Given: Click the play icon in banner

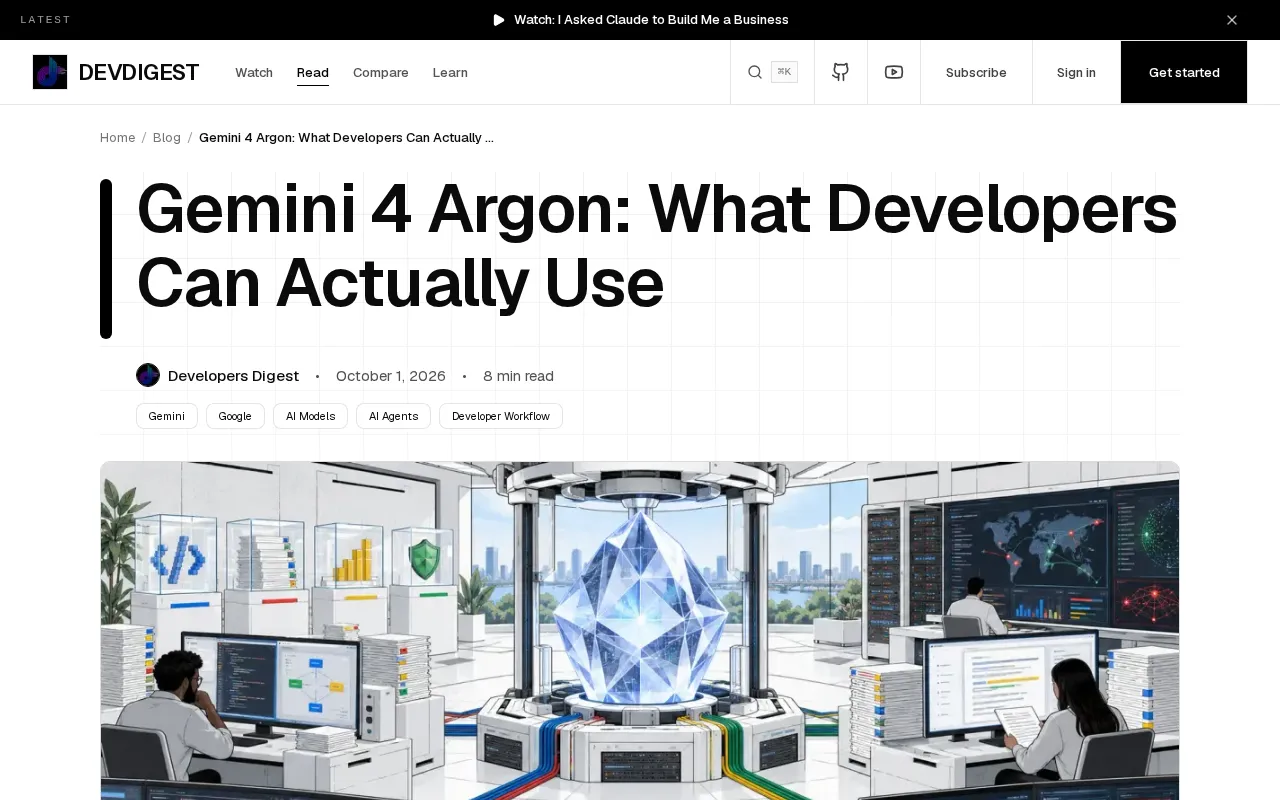Looking at the screenshot, I should (499, 20).
